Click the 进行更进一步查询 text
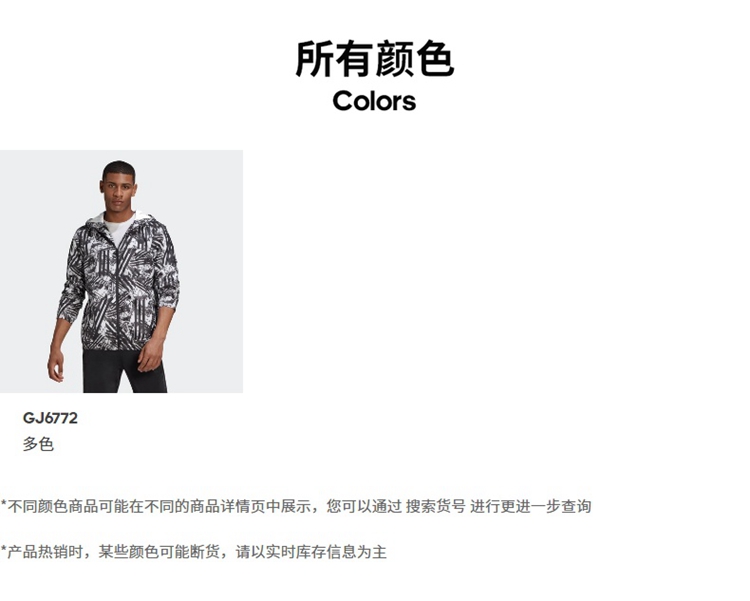 click(530, 506)
